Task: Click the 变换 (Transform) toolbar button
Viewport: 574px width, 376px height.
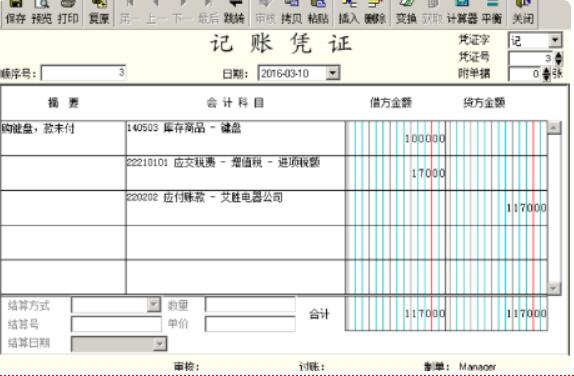Action: pos(406,12)
